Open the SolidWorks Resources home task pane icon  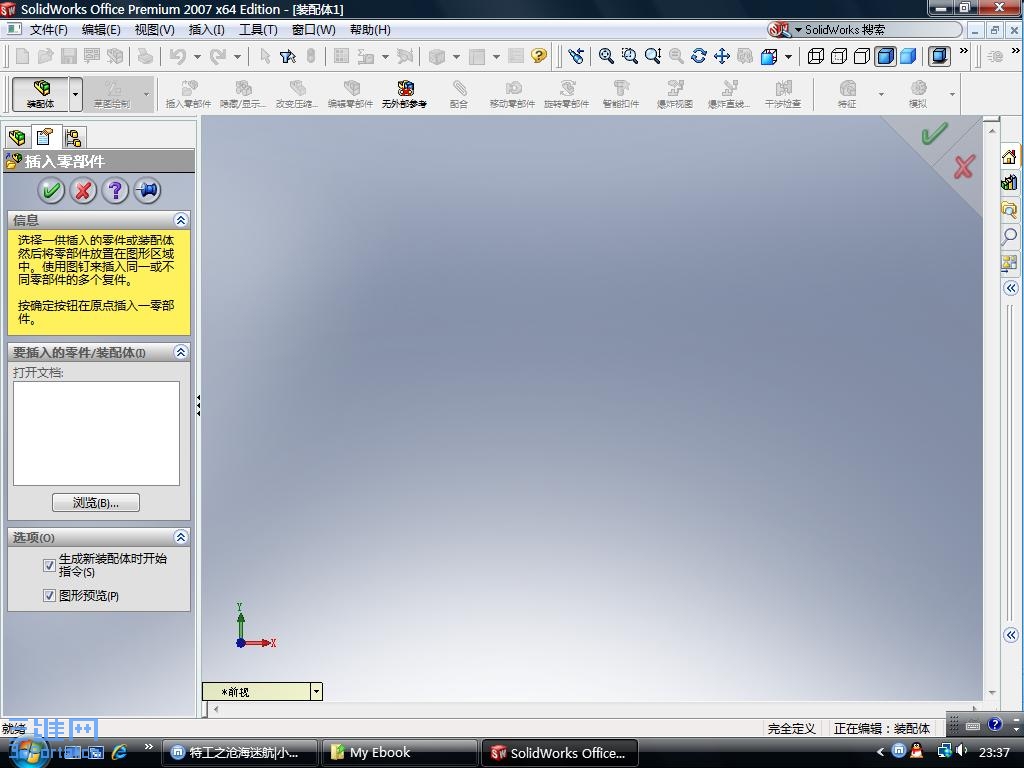(1009, 157)
